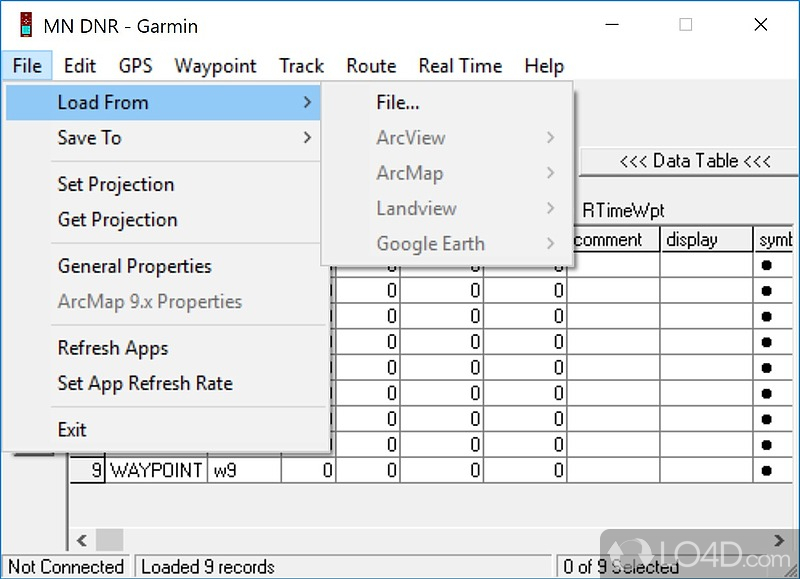800x579 pixels.
Task: Open the GPS menu
Action: [135, 66]
